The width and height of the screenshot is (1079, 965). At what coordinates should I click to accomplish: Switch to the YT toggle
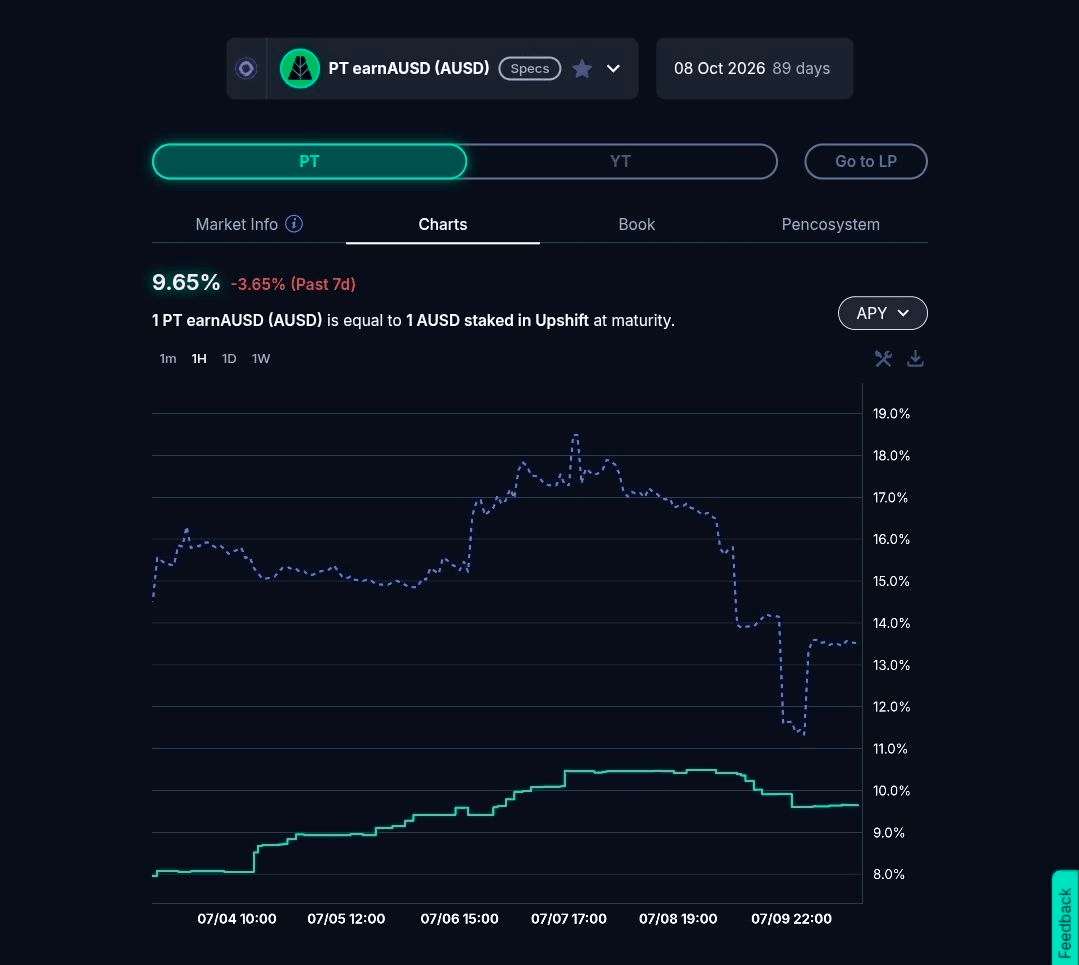(x=621, y=162)
